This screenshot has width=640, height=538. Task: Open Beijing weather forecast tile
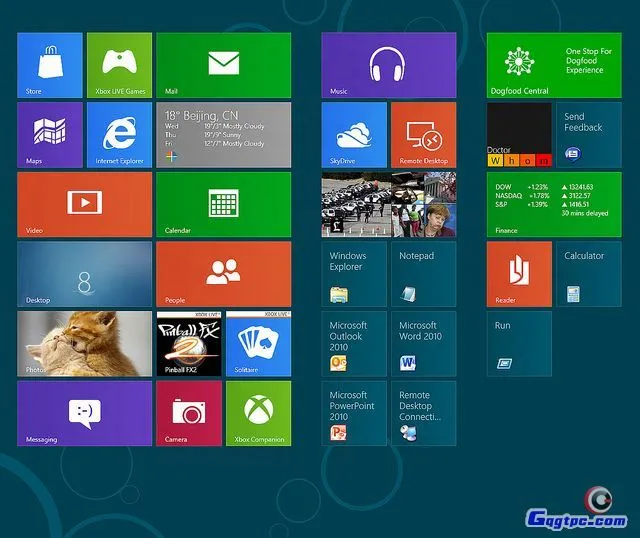tap(223, 135)
